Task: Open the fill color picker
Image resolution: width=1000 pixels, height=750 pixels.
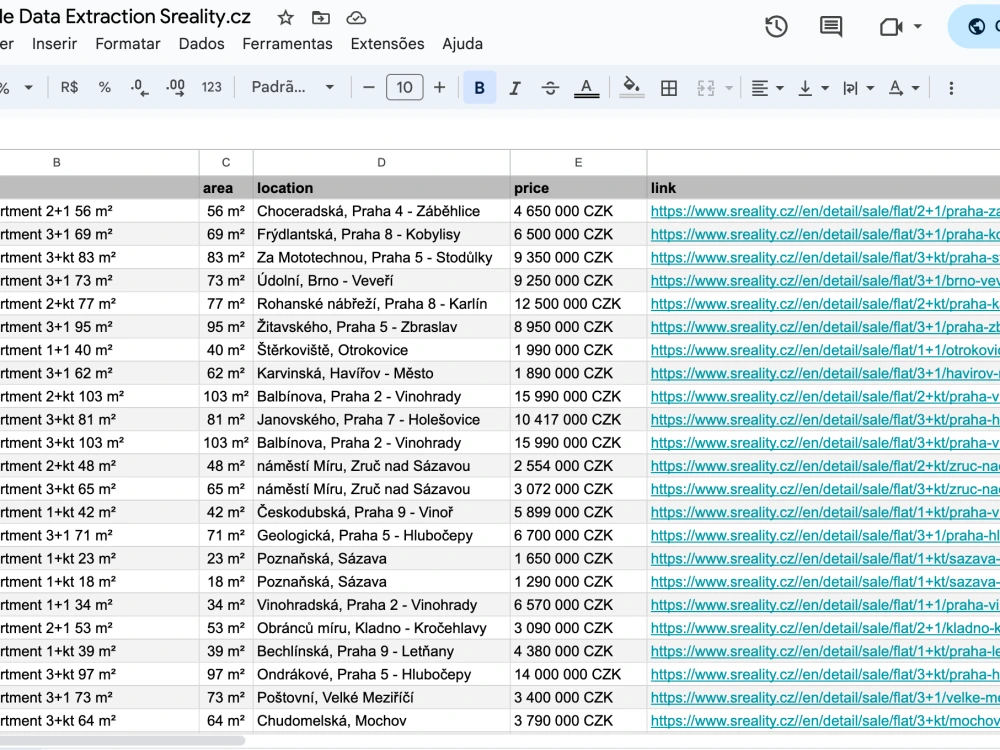Action: pos(631,87)
